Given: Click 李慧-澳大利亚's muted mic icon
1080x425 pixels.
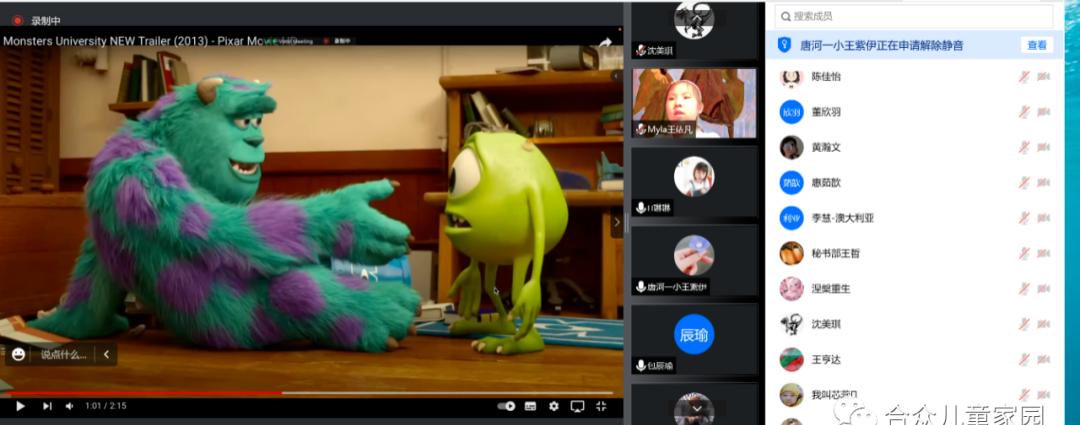Looking at the screenshot, I should coord(1024,218).
